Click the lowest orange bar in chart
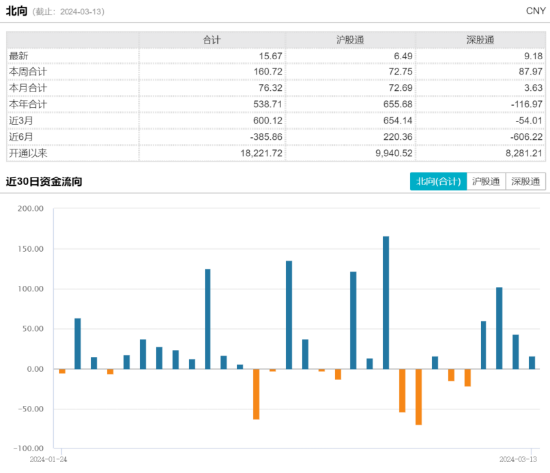 (x=418, y=397)
